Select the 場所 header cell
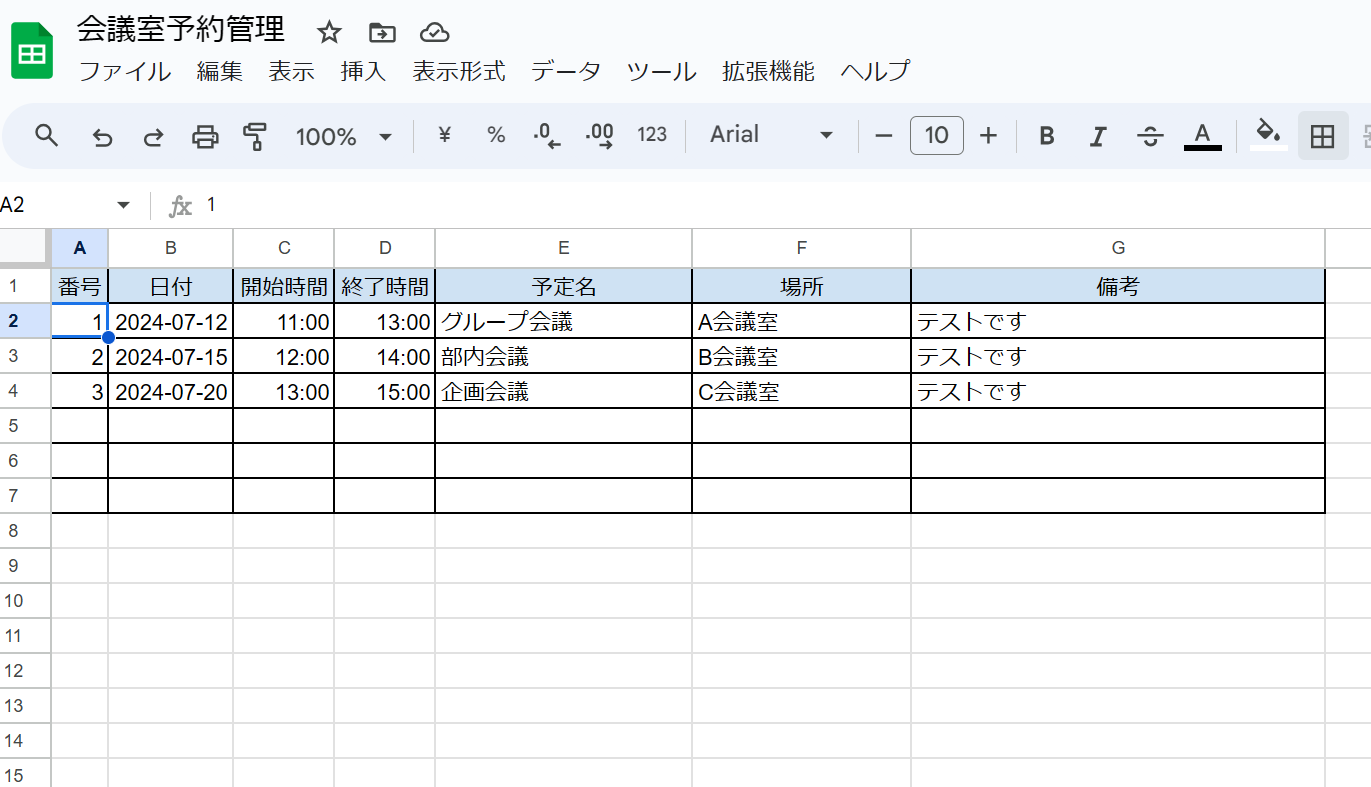Screen dimensions: 1371x787 [x=802, y=286]
